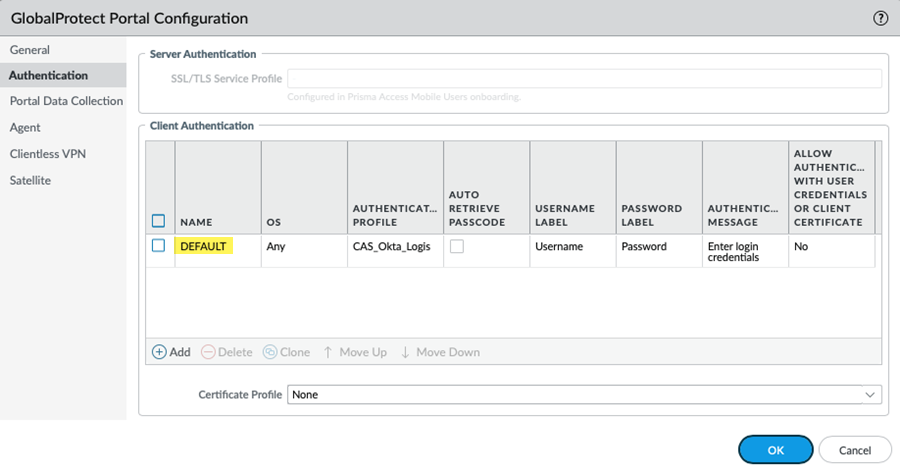Expand the Certificate Profile chevron arrow
900x474 pixels.
pos(870,395)
